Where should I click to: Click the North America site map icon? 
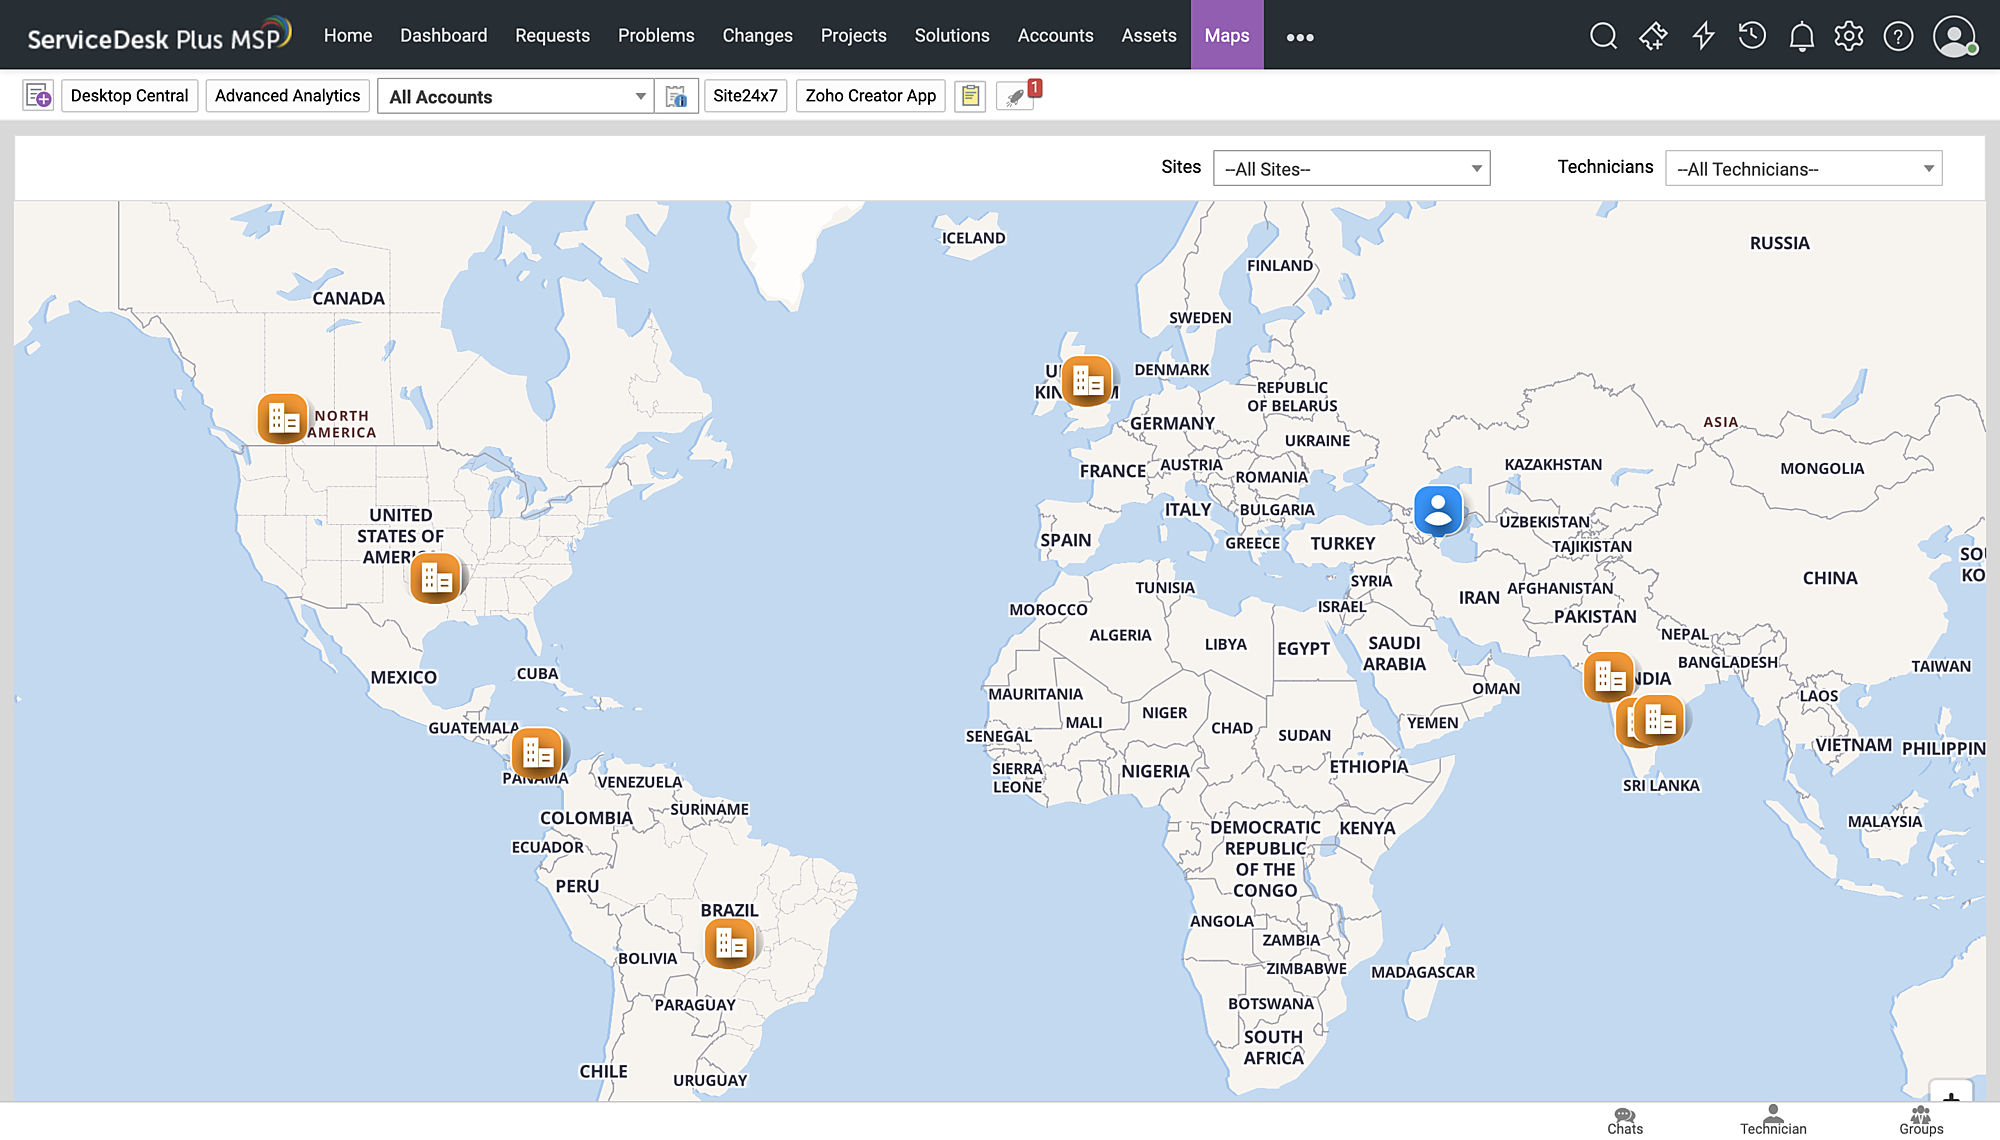[282, 416]
